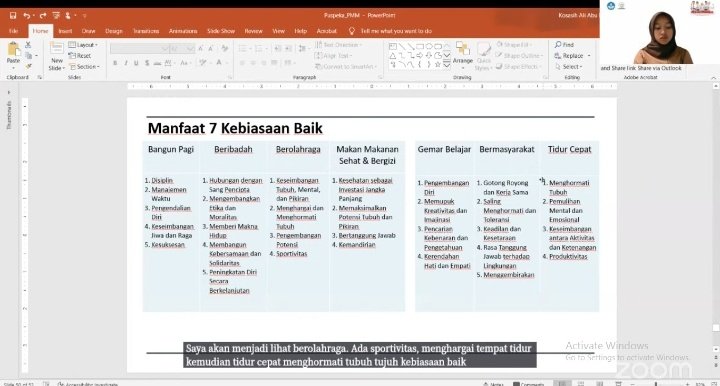Expand the Layout dropdown
720x386 pixels.
(83, 45)
